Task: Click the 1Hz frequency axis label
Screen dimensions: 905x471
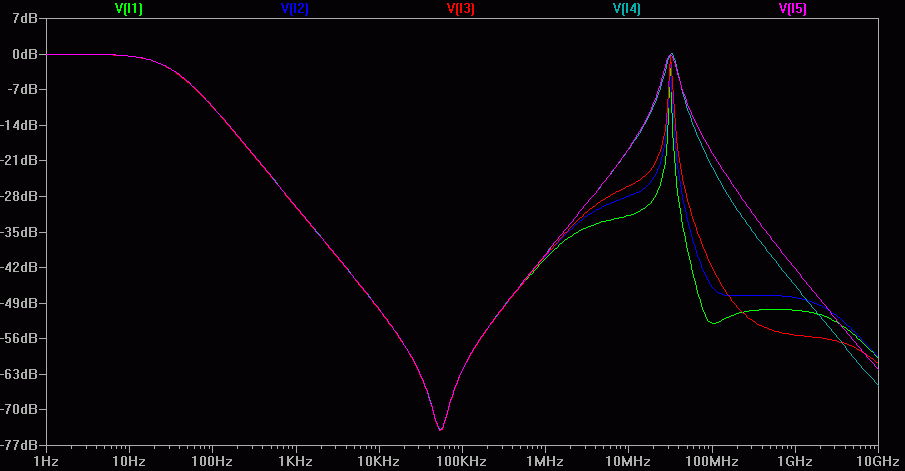Action: 46,461
